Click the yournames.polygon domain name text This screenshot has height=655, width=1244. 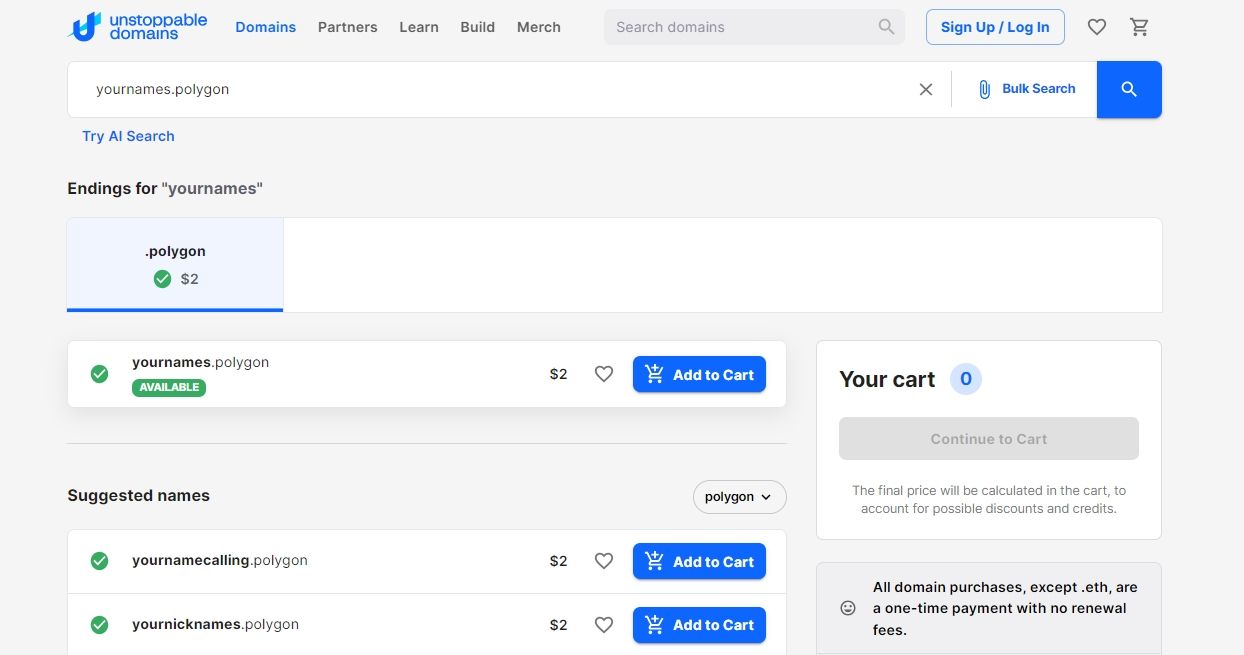coord(200,362)
